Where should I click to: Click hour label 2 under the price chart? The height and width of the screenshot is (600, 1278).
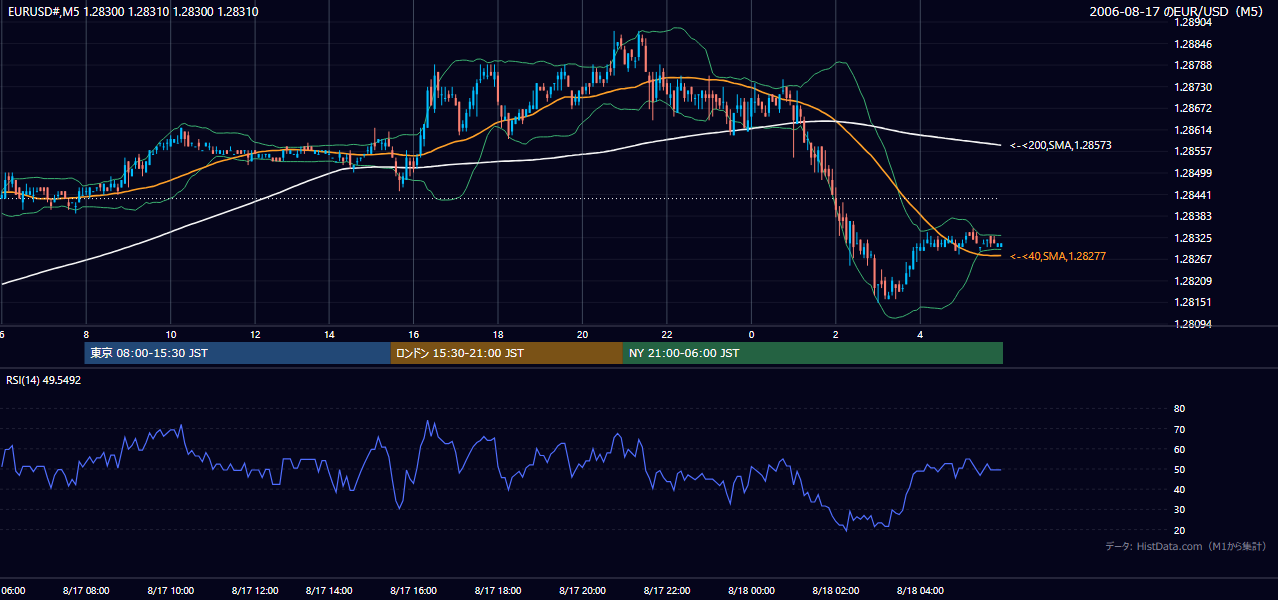835,334
